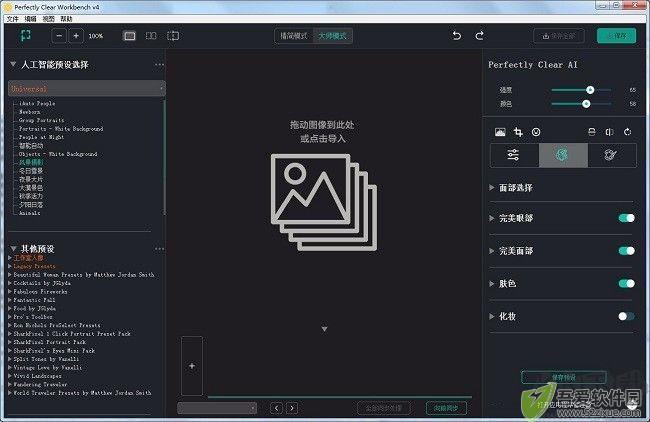The height and width of the screenshot is (422, 650).
Task: Open the histogram image icon in right panel
Action: (x=500, y=132)
